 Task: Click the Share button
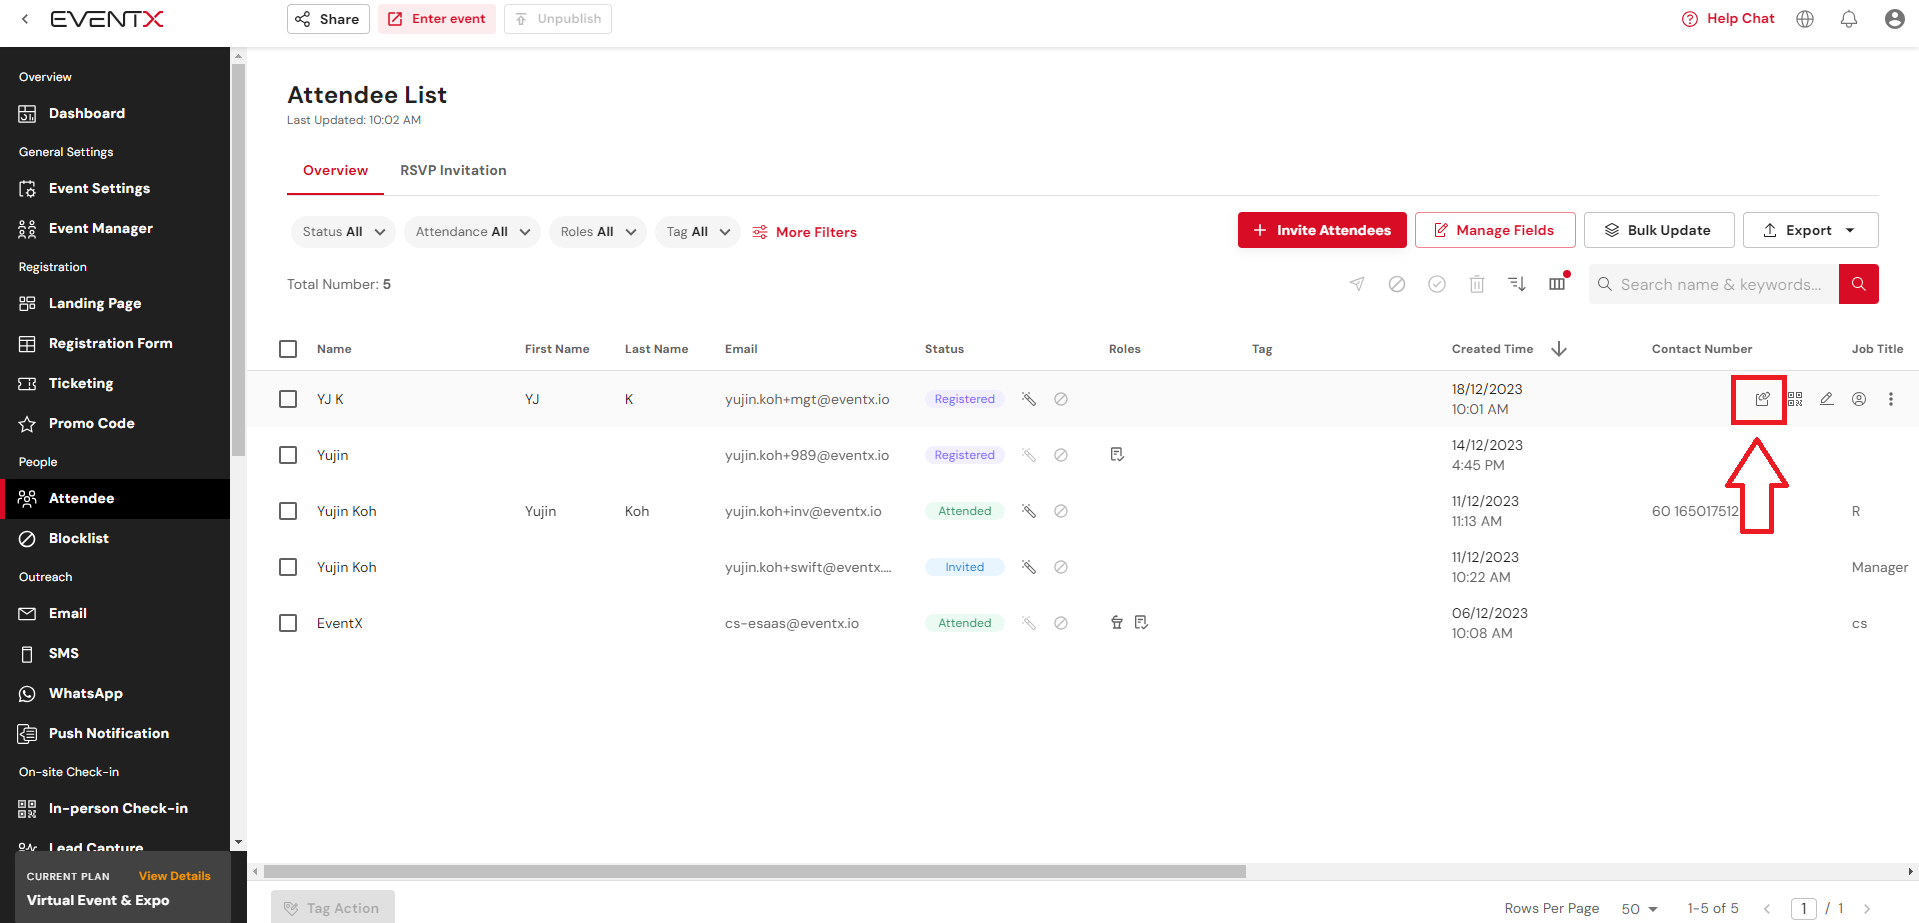click(328, 19)
